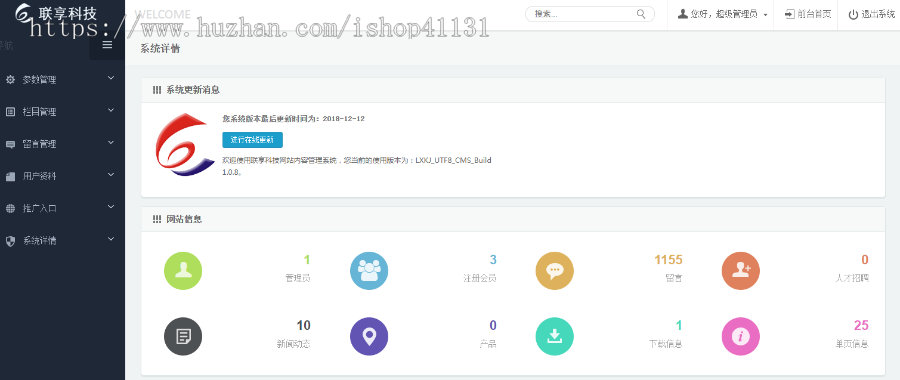This screenshot has height=380, width=900.
Task: Click the blue 注册会员 group icon
Action: tap(369, 271)
